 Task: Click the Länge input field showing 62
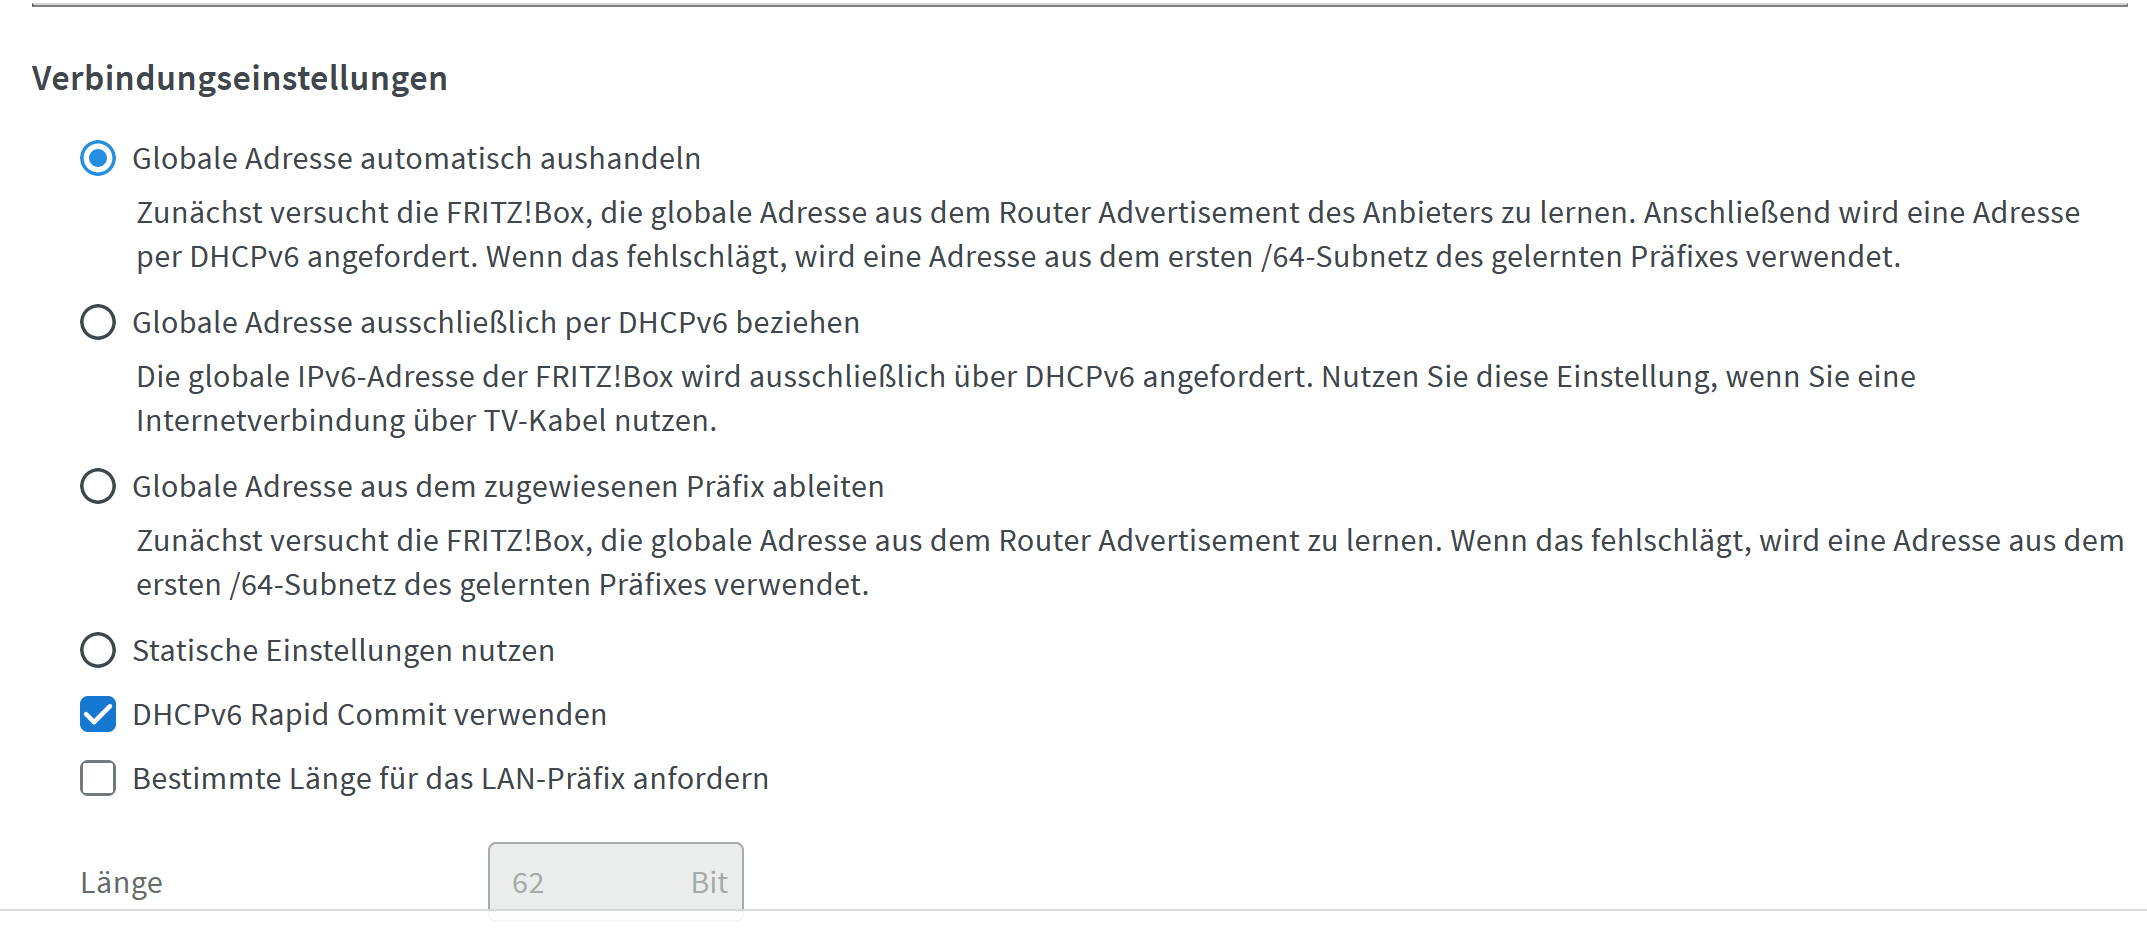[x=616, y=881]
